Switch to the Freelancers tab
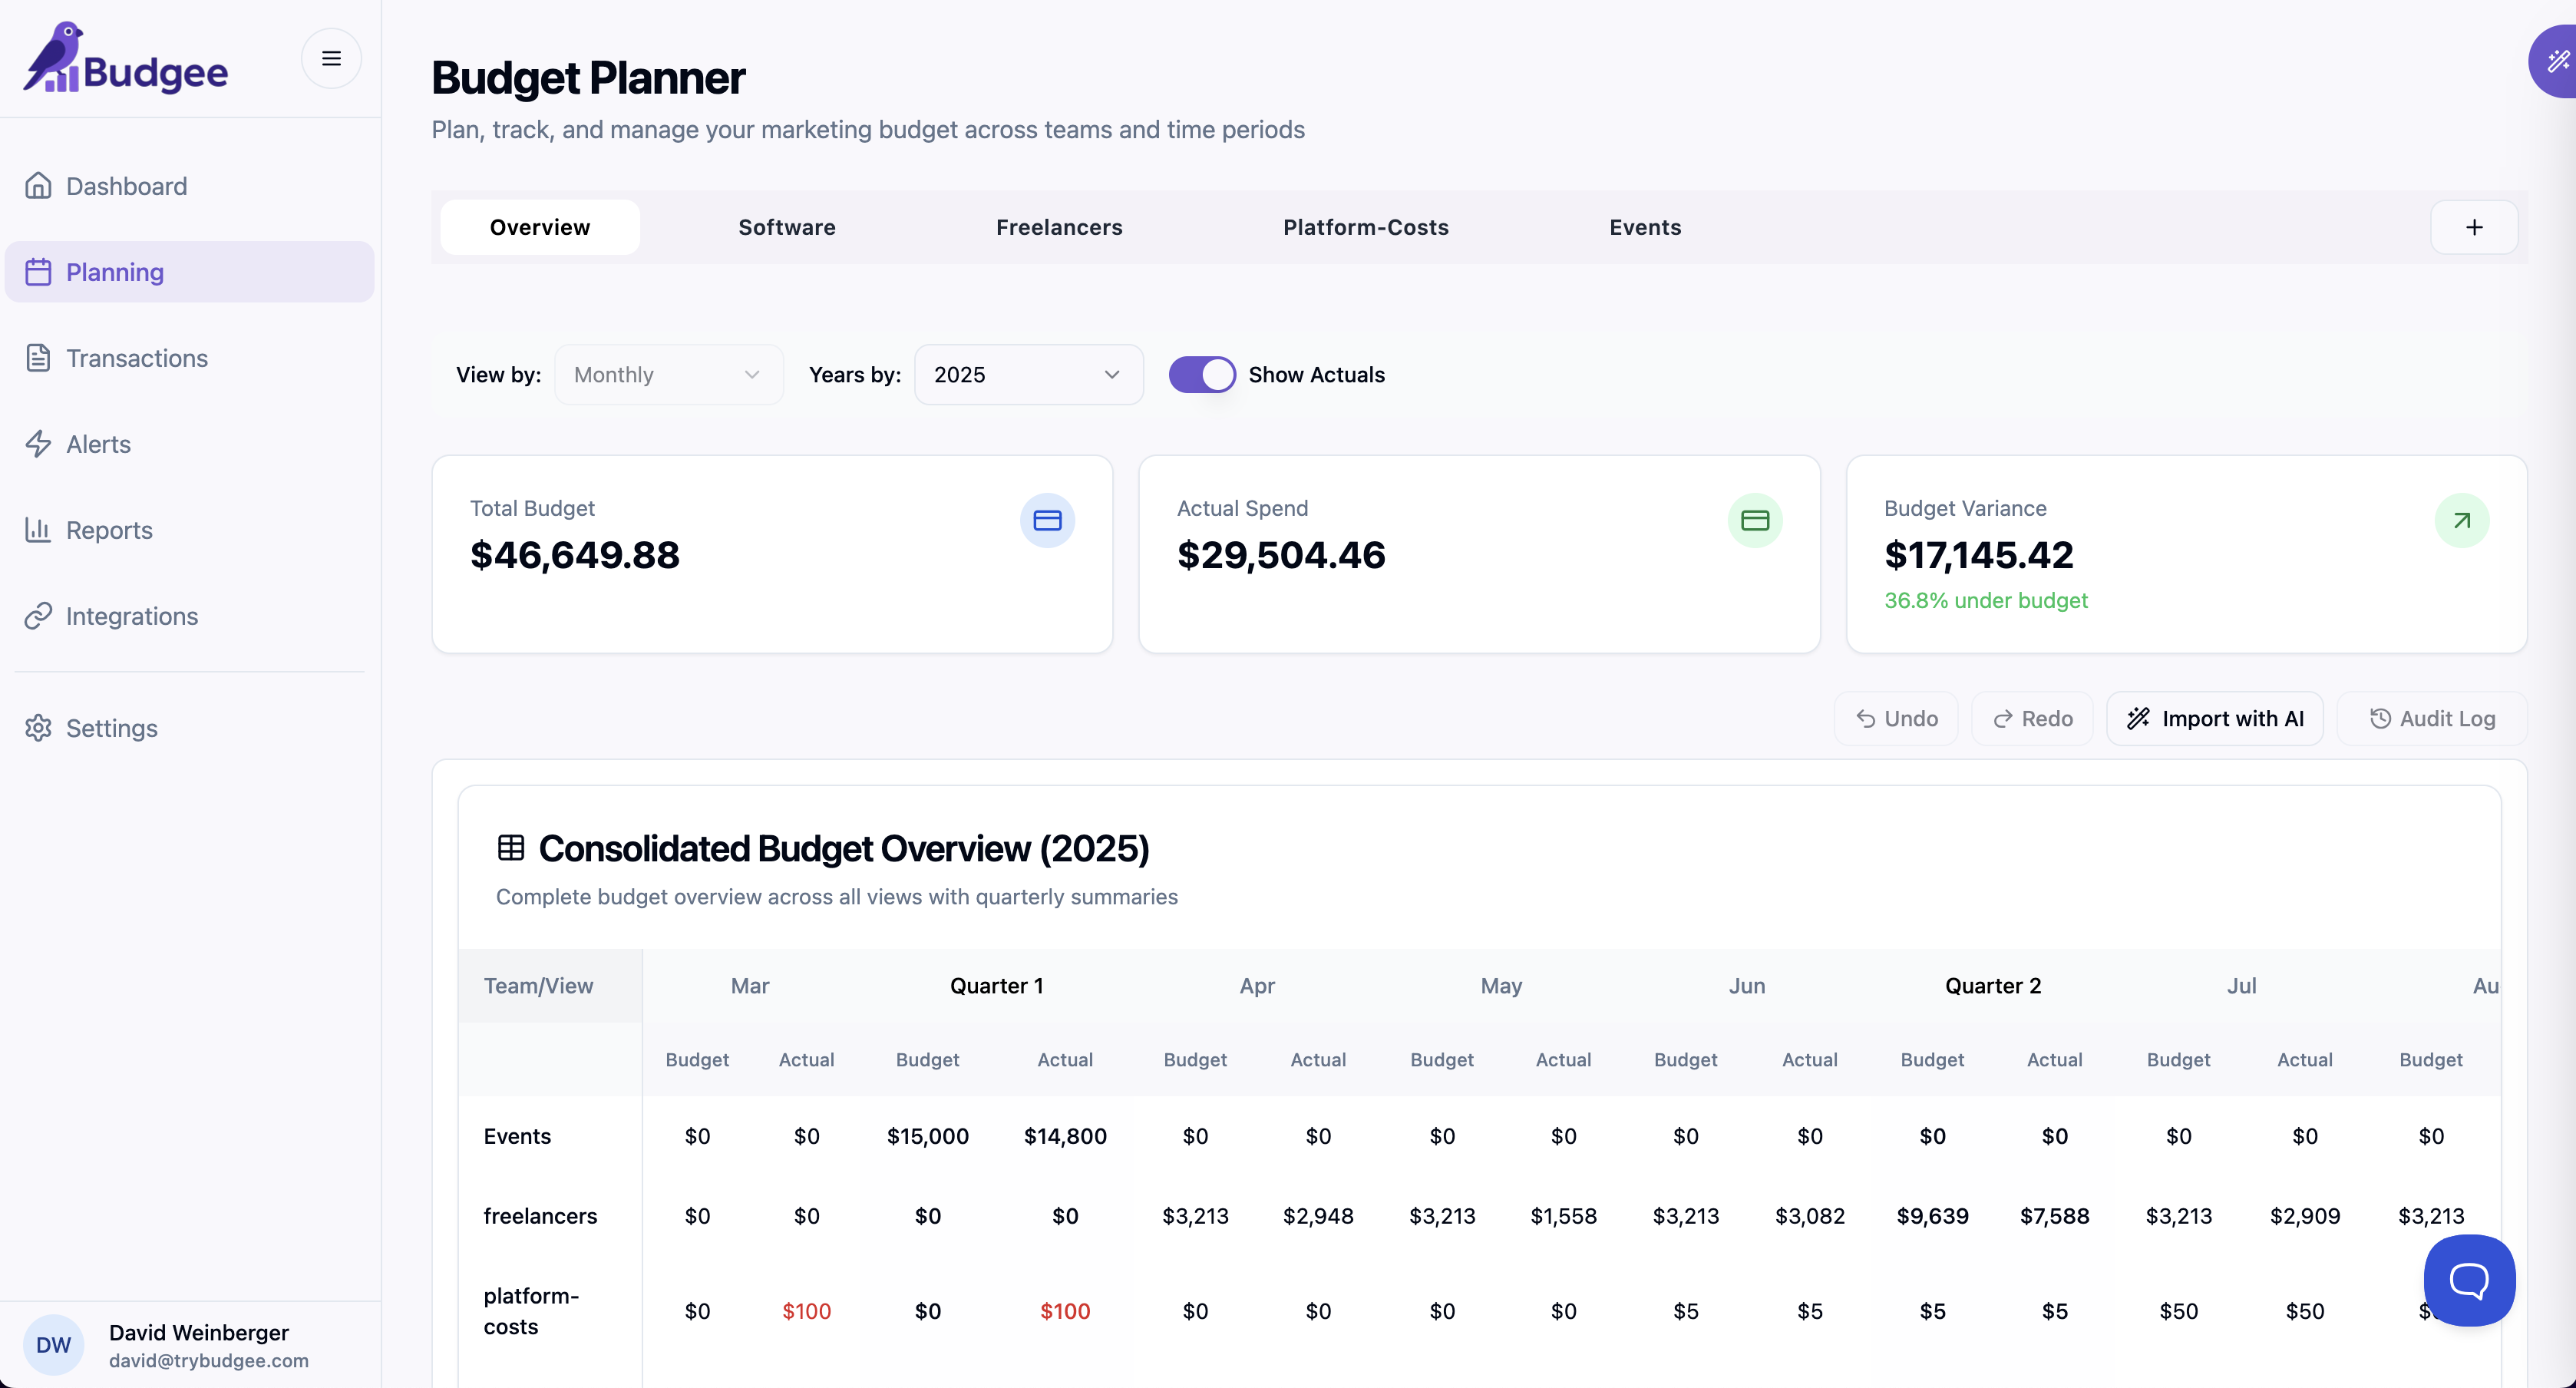 [1058, 227]
